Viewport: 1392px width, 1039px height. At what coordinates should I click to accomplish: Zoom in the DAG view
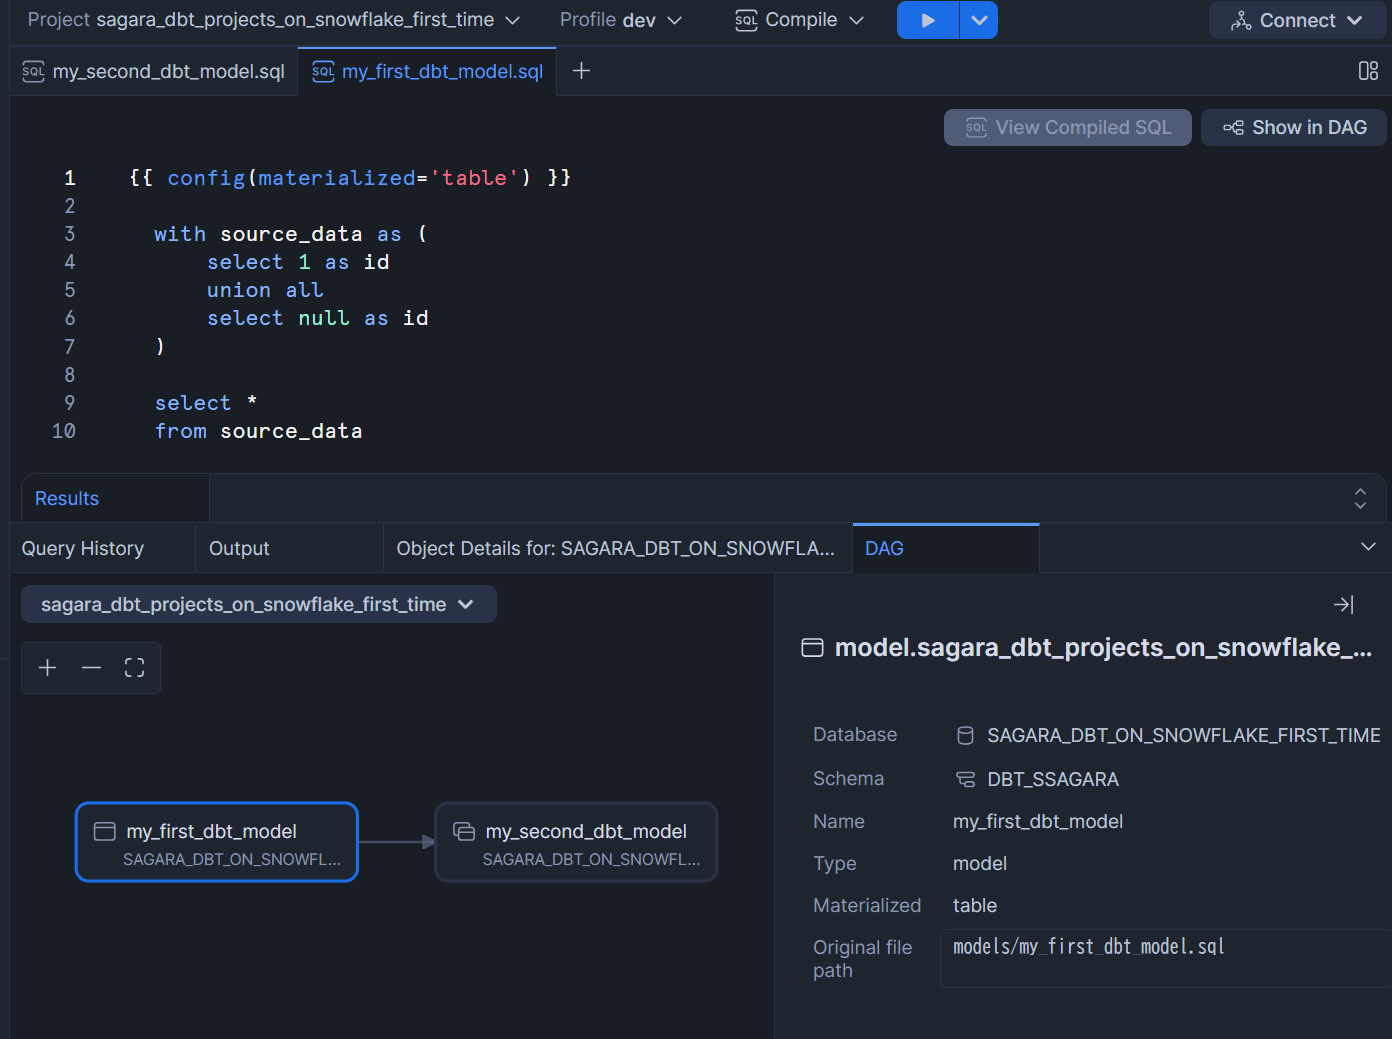(47, 667)
